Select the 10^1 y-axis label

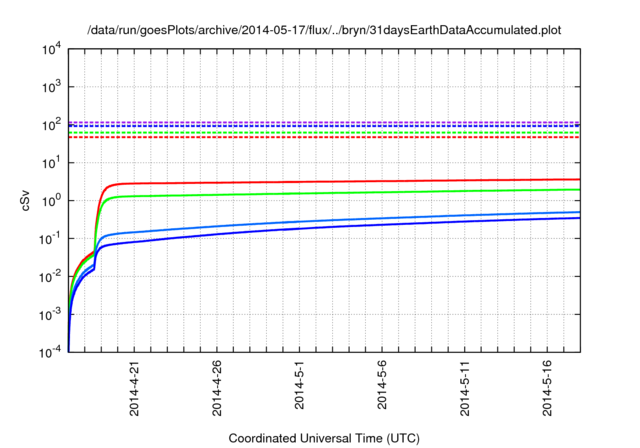pyautogui.click(x=51, y=163)
